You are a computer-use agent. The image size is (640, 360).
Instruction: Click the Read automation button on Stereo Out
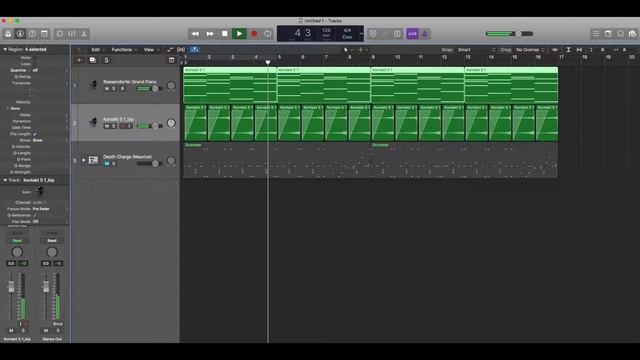[52, 241]
